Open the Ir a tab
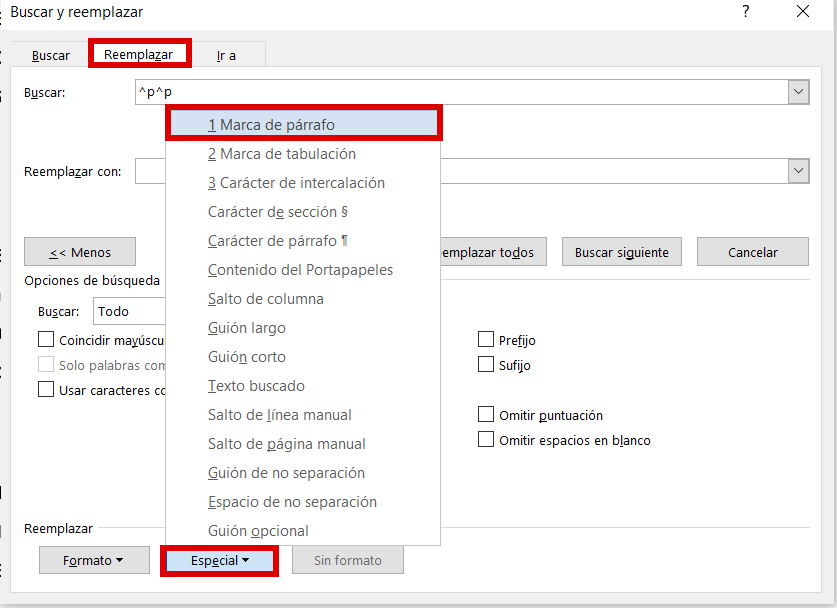Screen dimensions: 837x608 [x=226, y=55]
